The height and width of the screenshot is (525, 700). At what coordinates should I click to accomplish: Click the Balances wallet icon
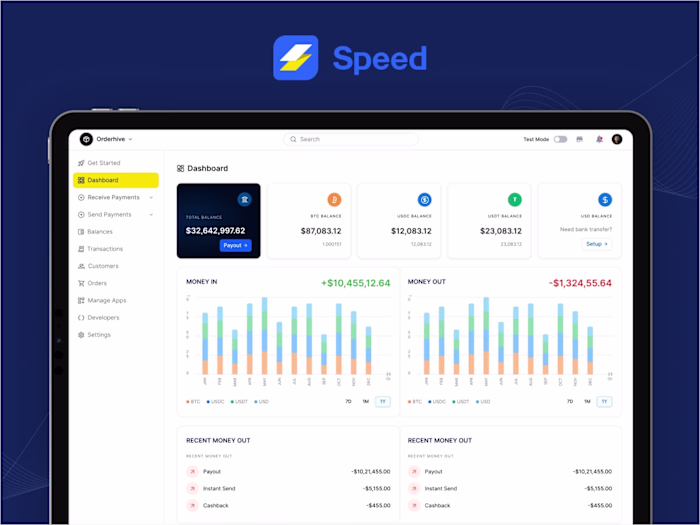pyautogui.click(x=81, y=232)
